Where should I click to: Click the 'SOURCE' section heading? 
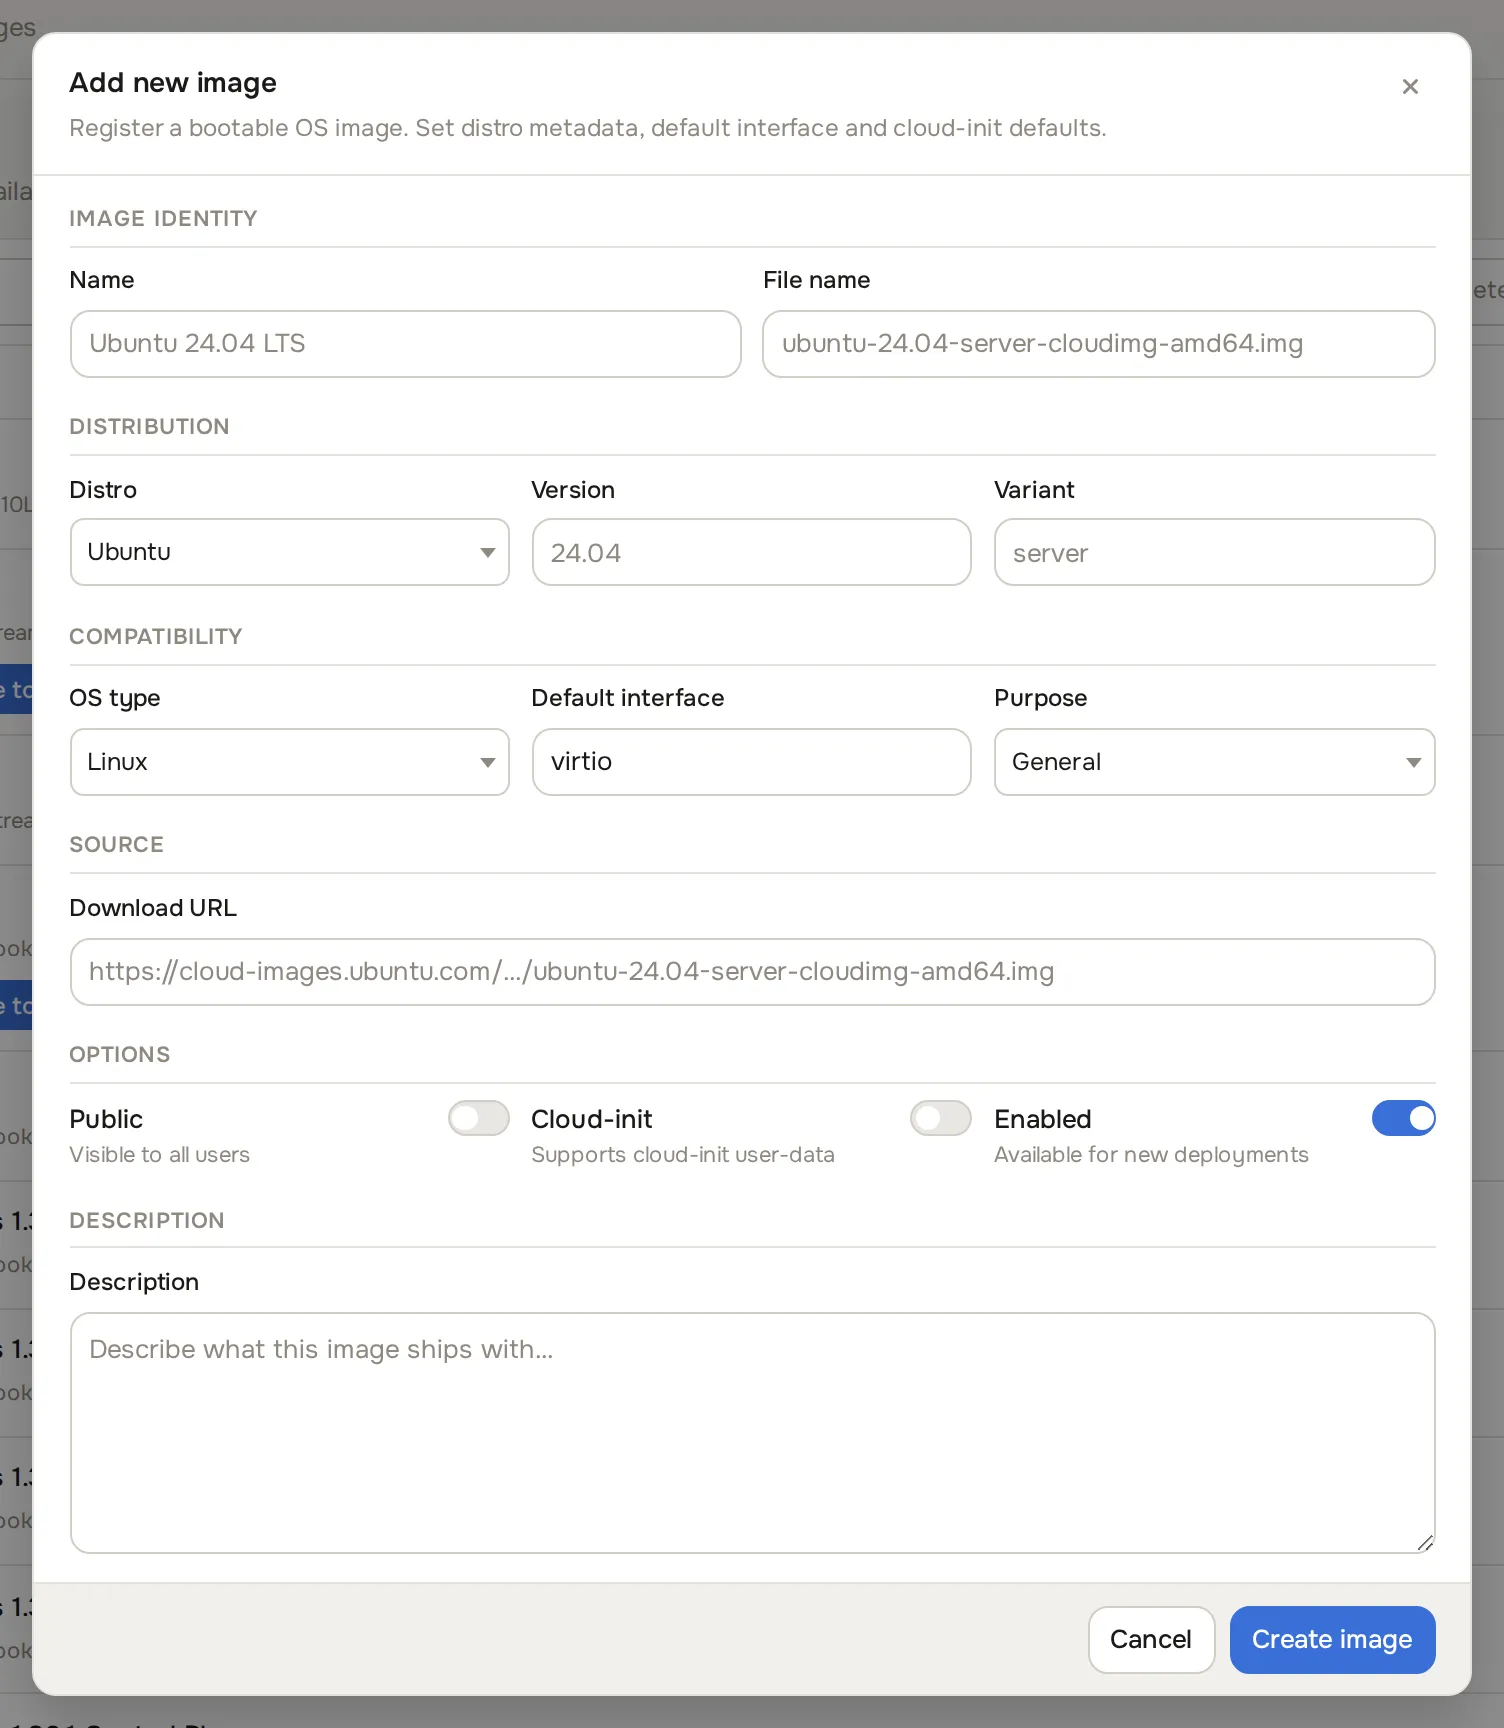point(117,845)
